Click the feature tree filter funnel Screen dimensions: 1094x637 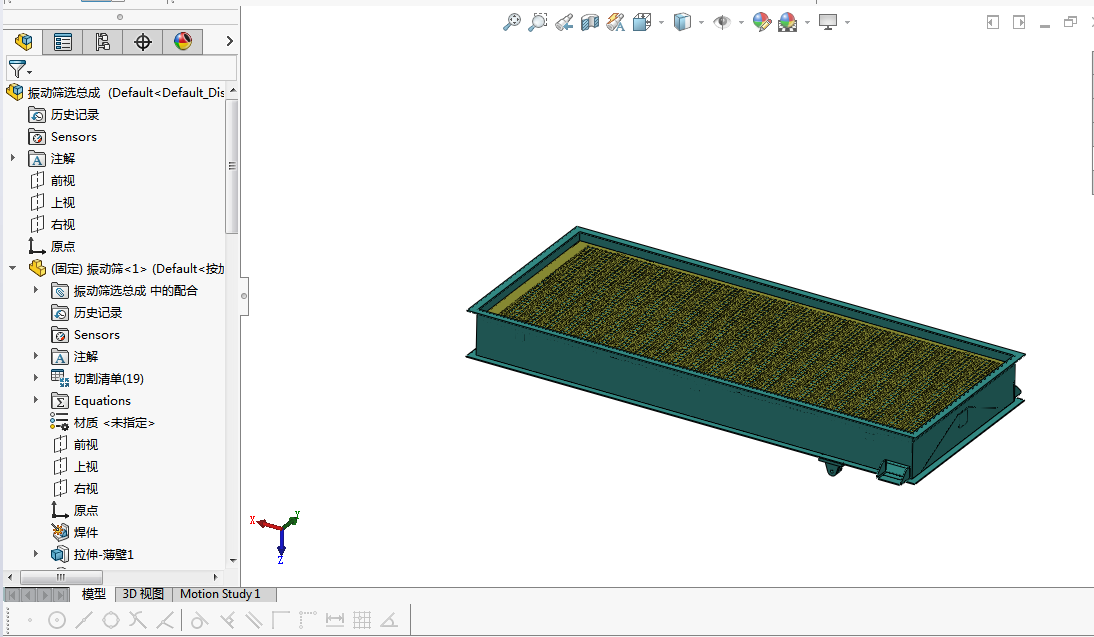(19, 68)
